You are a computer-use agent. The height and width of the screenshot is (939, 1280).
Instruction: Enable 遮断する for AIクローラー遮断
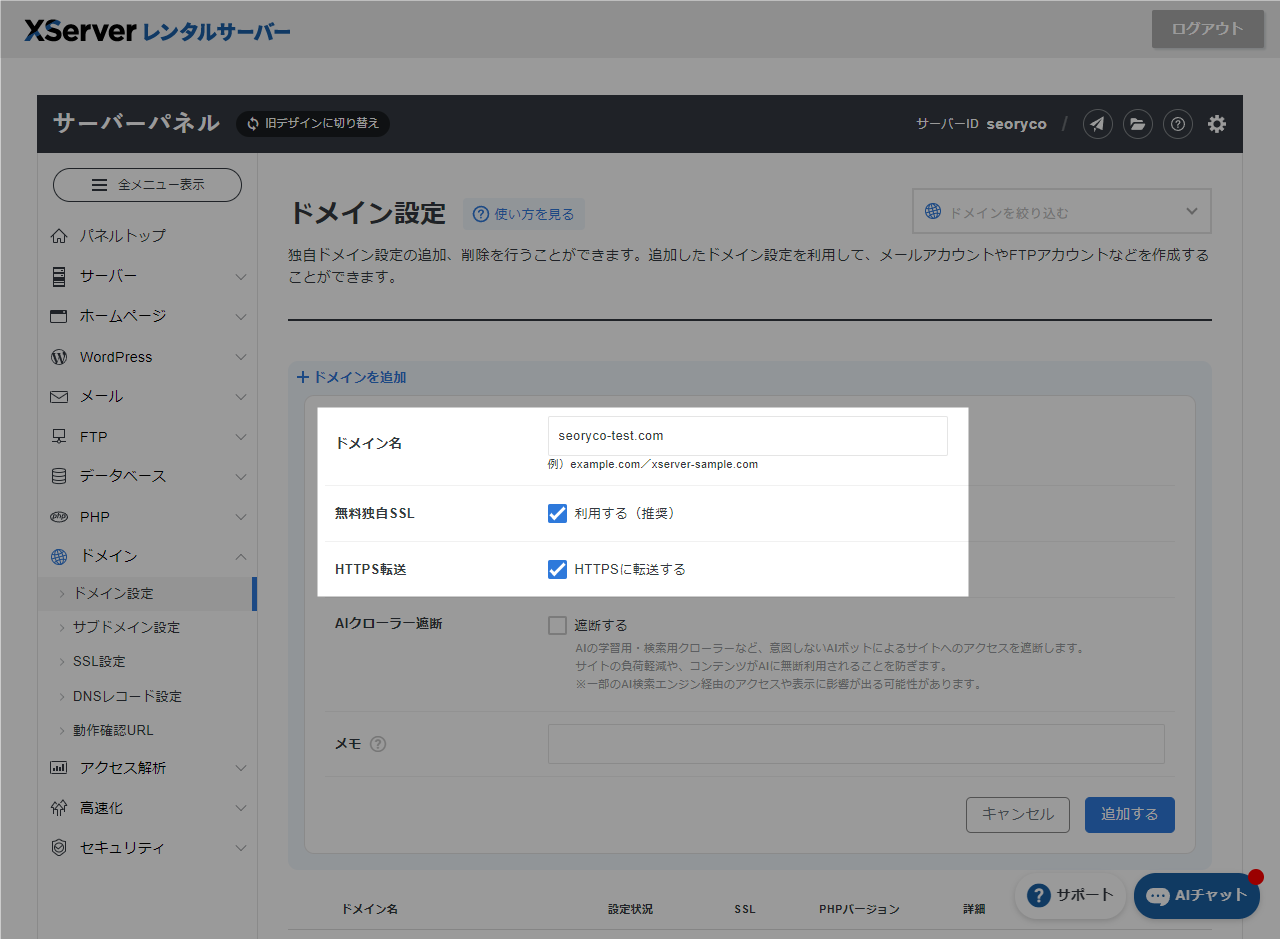tap(557, 624)
